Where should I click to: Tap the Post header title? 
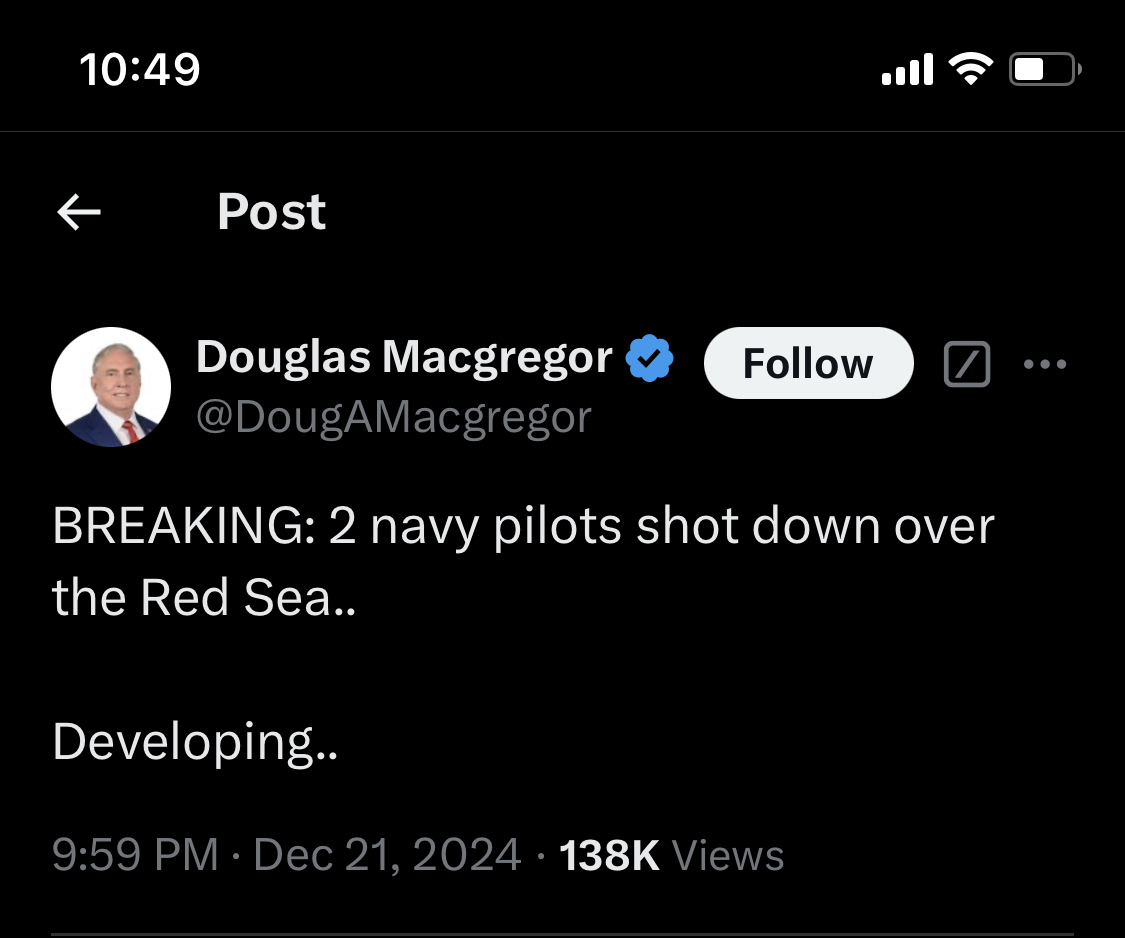pos(271,212)
